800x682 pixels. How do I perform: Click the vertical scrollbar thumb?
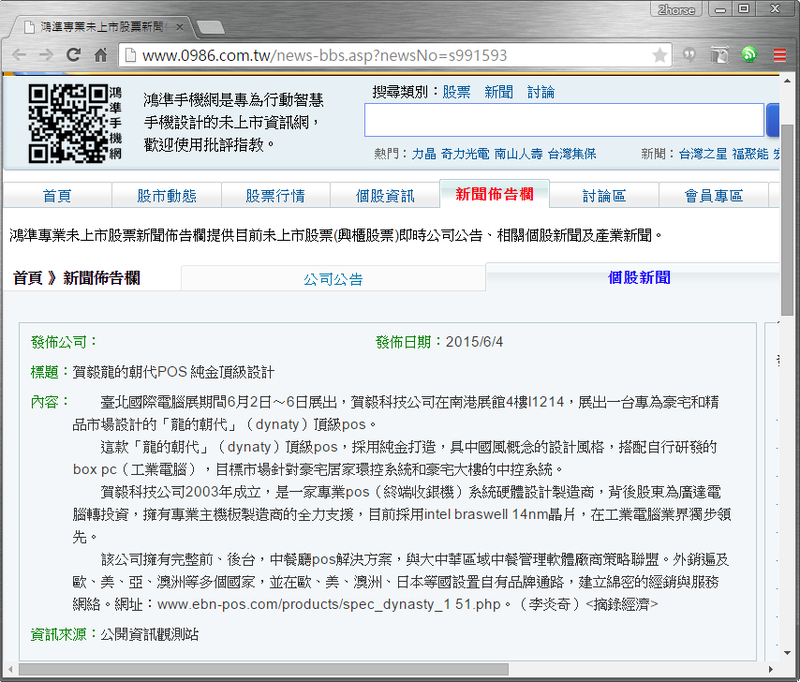pyautogui.click(x=787, y=219)
